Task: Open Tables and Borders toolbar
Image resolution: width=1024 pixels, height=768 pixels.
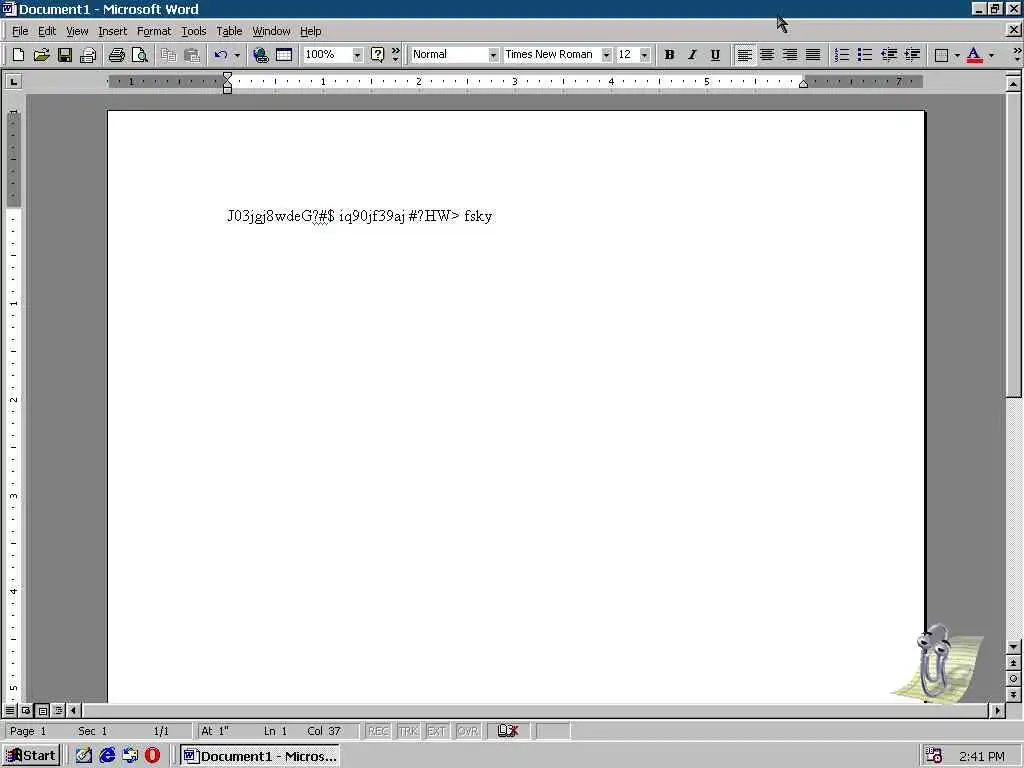Action: click(x=284, y=55)
